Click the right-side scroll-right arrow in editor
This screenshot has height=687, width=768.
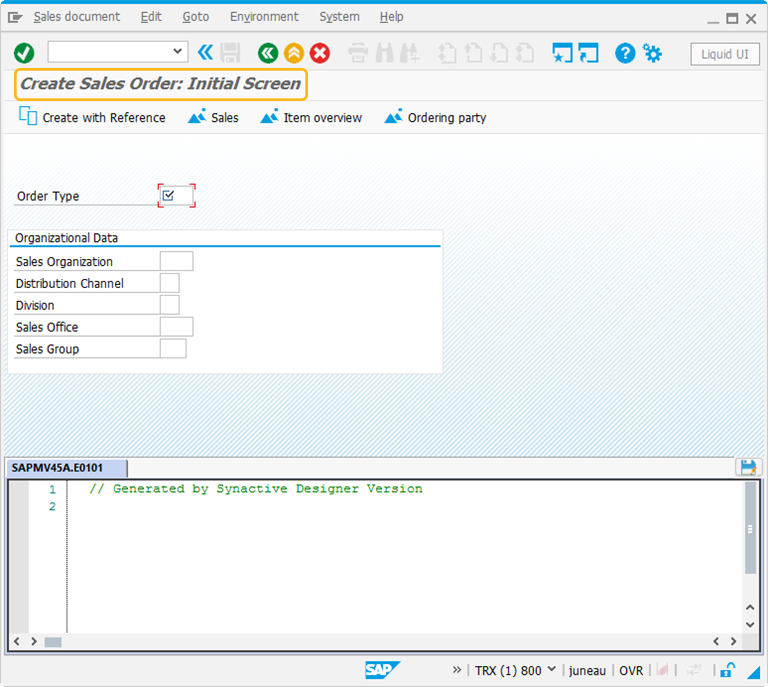click(x=733, y=641)
